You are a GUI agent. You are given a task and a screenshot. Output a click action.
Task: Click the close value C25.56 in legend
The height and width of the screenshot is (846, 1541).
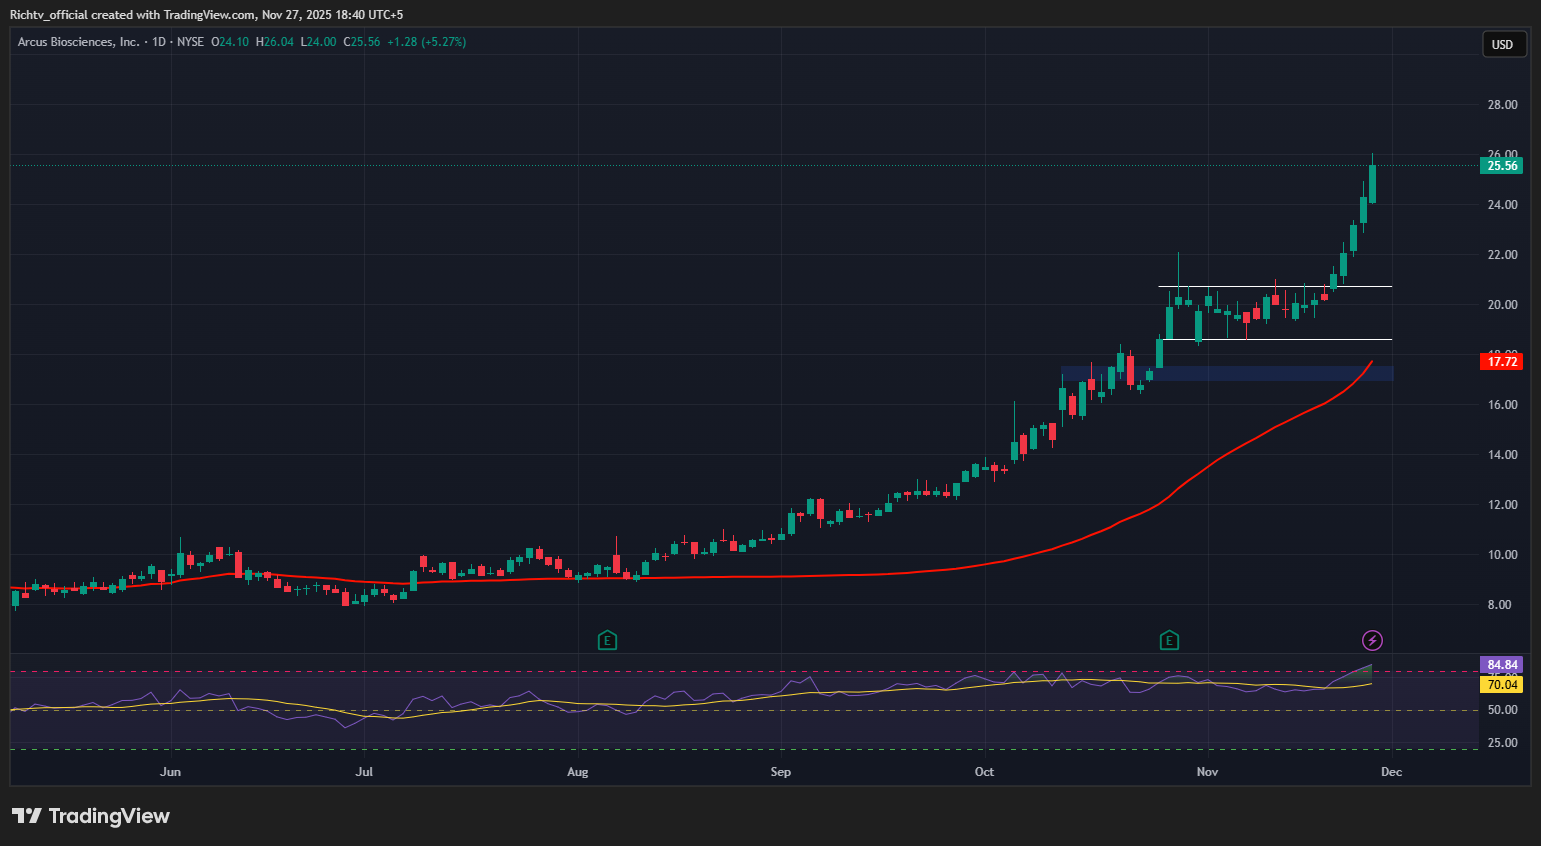362,42
